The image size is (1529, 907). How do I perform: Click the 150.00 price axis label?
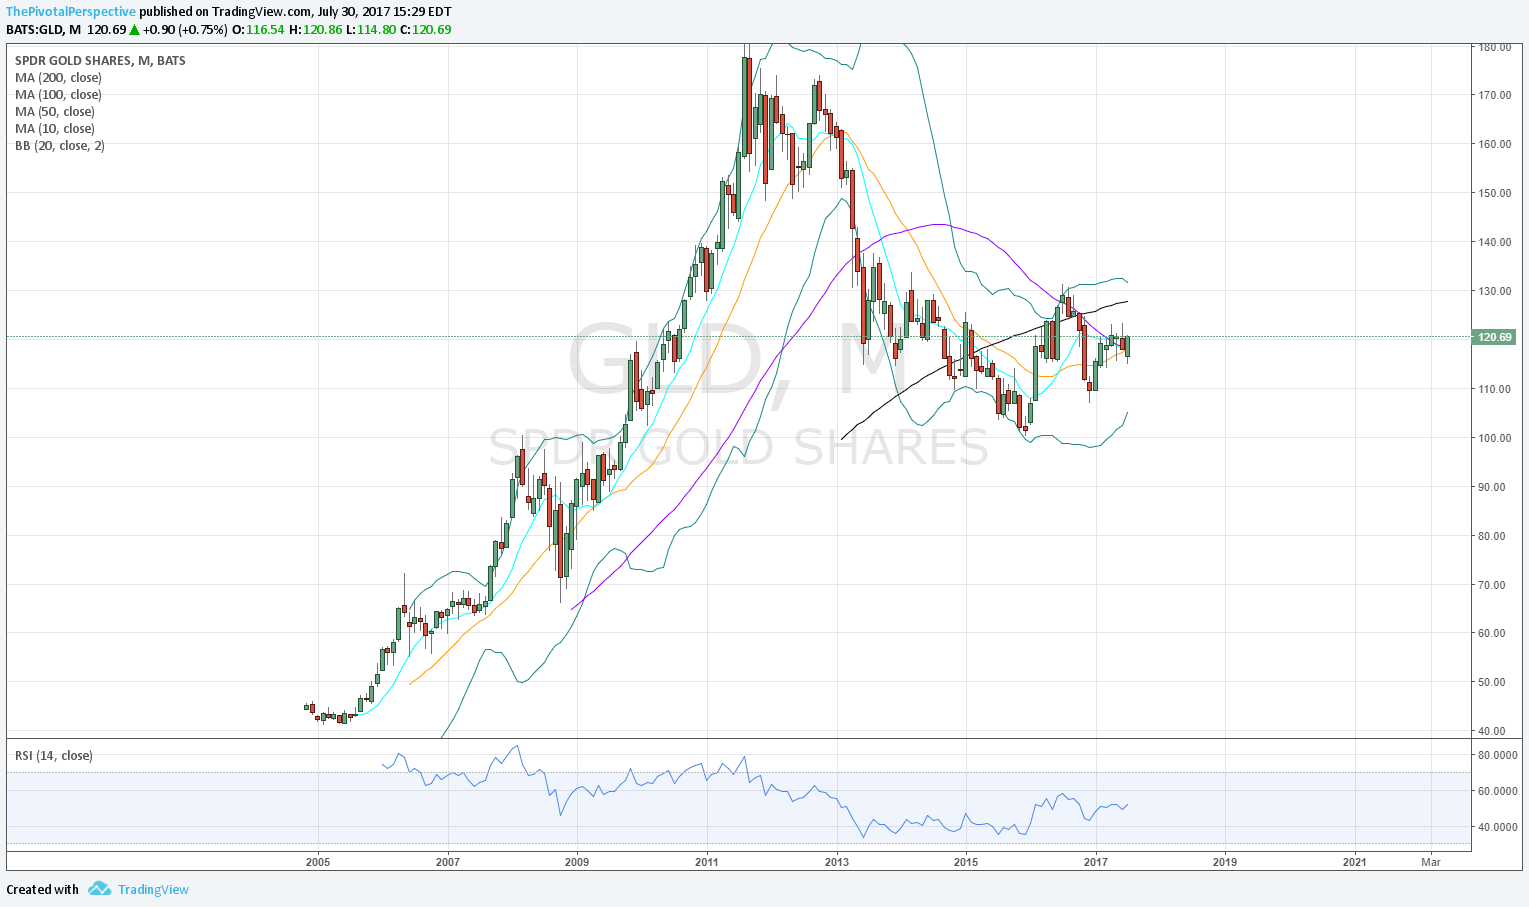1494,193
